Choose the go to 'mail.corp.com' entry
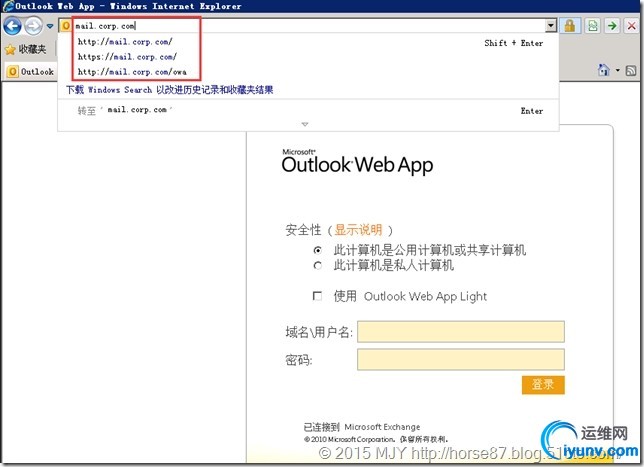Viewport: 644px width, 467px height. (308, 110)
